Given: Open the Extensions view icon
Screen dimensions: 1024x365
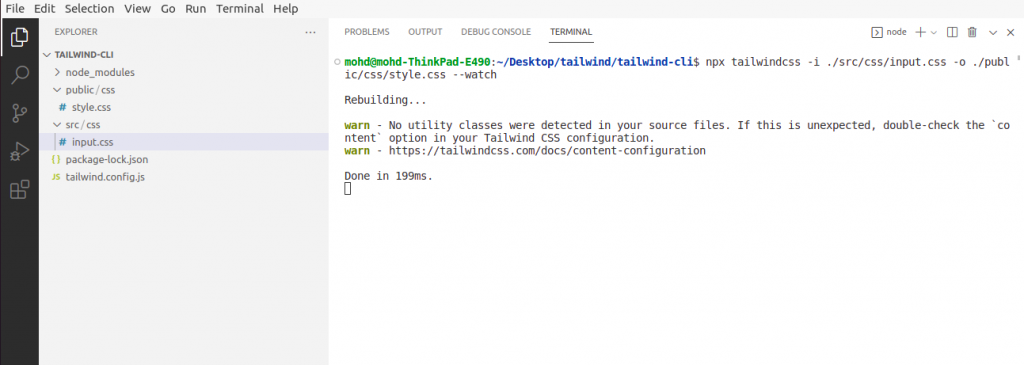Looking at the screenshot, I should (x=20, y=190).
